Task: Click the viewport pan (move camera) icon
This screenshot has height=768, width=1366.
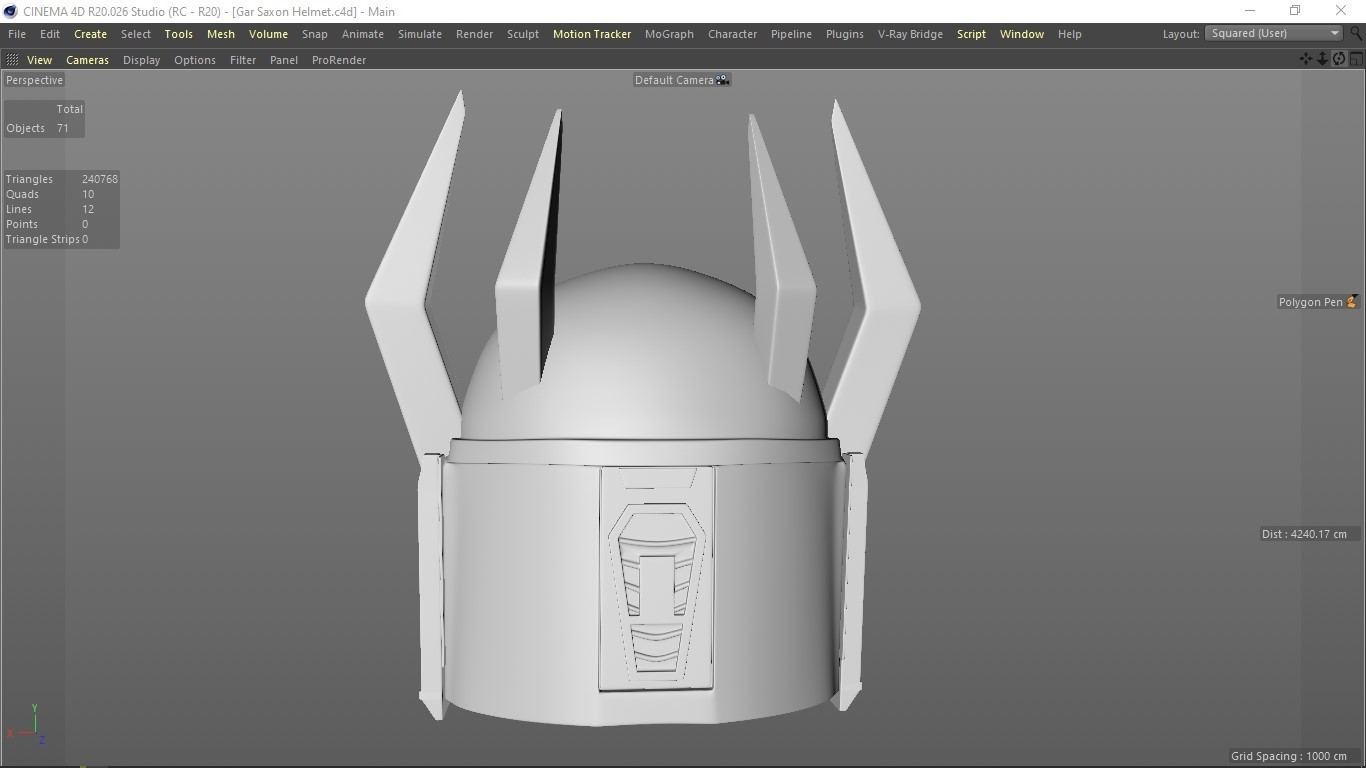Action: tap(1306, 59)
